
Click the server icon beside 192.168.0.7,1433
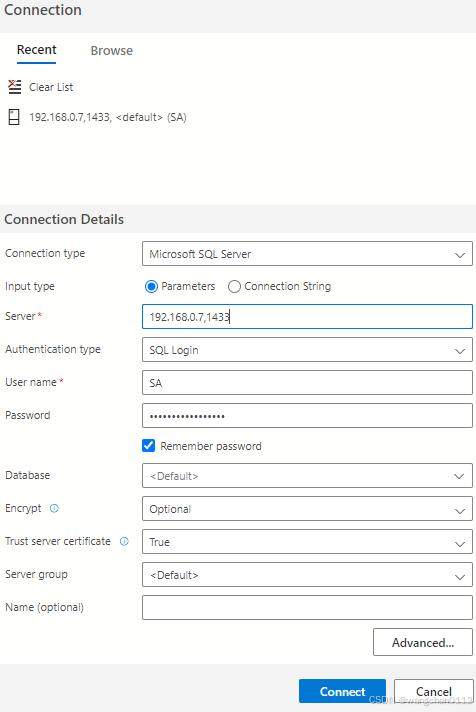point(14,117)
